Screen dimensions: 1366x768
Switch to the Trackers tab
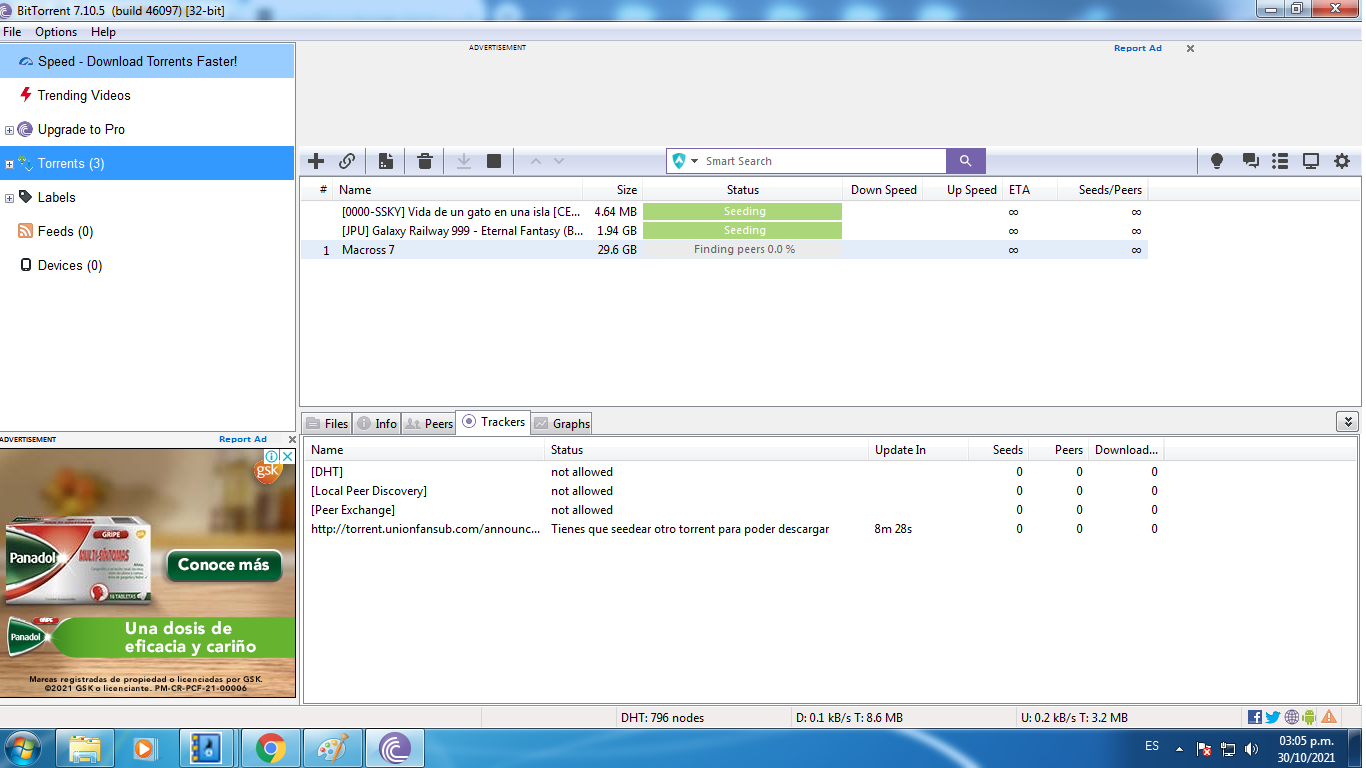(x=493, y=422)
